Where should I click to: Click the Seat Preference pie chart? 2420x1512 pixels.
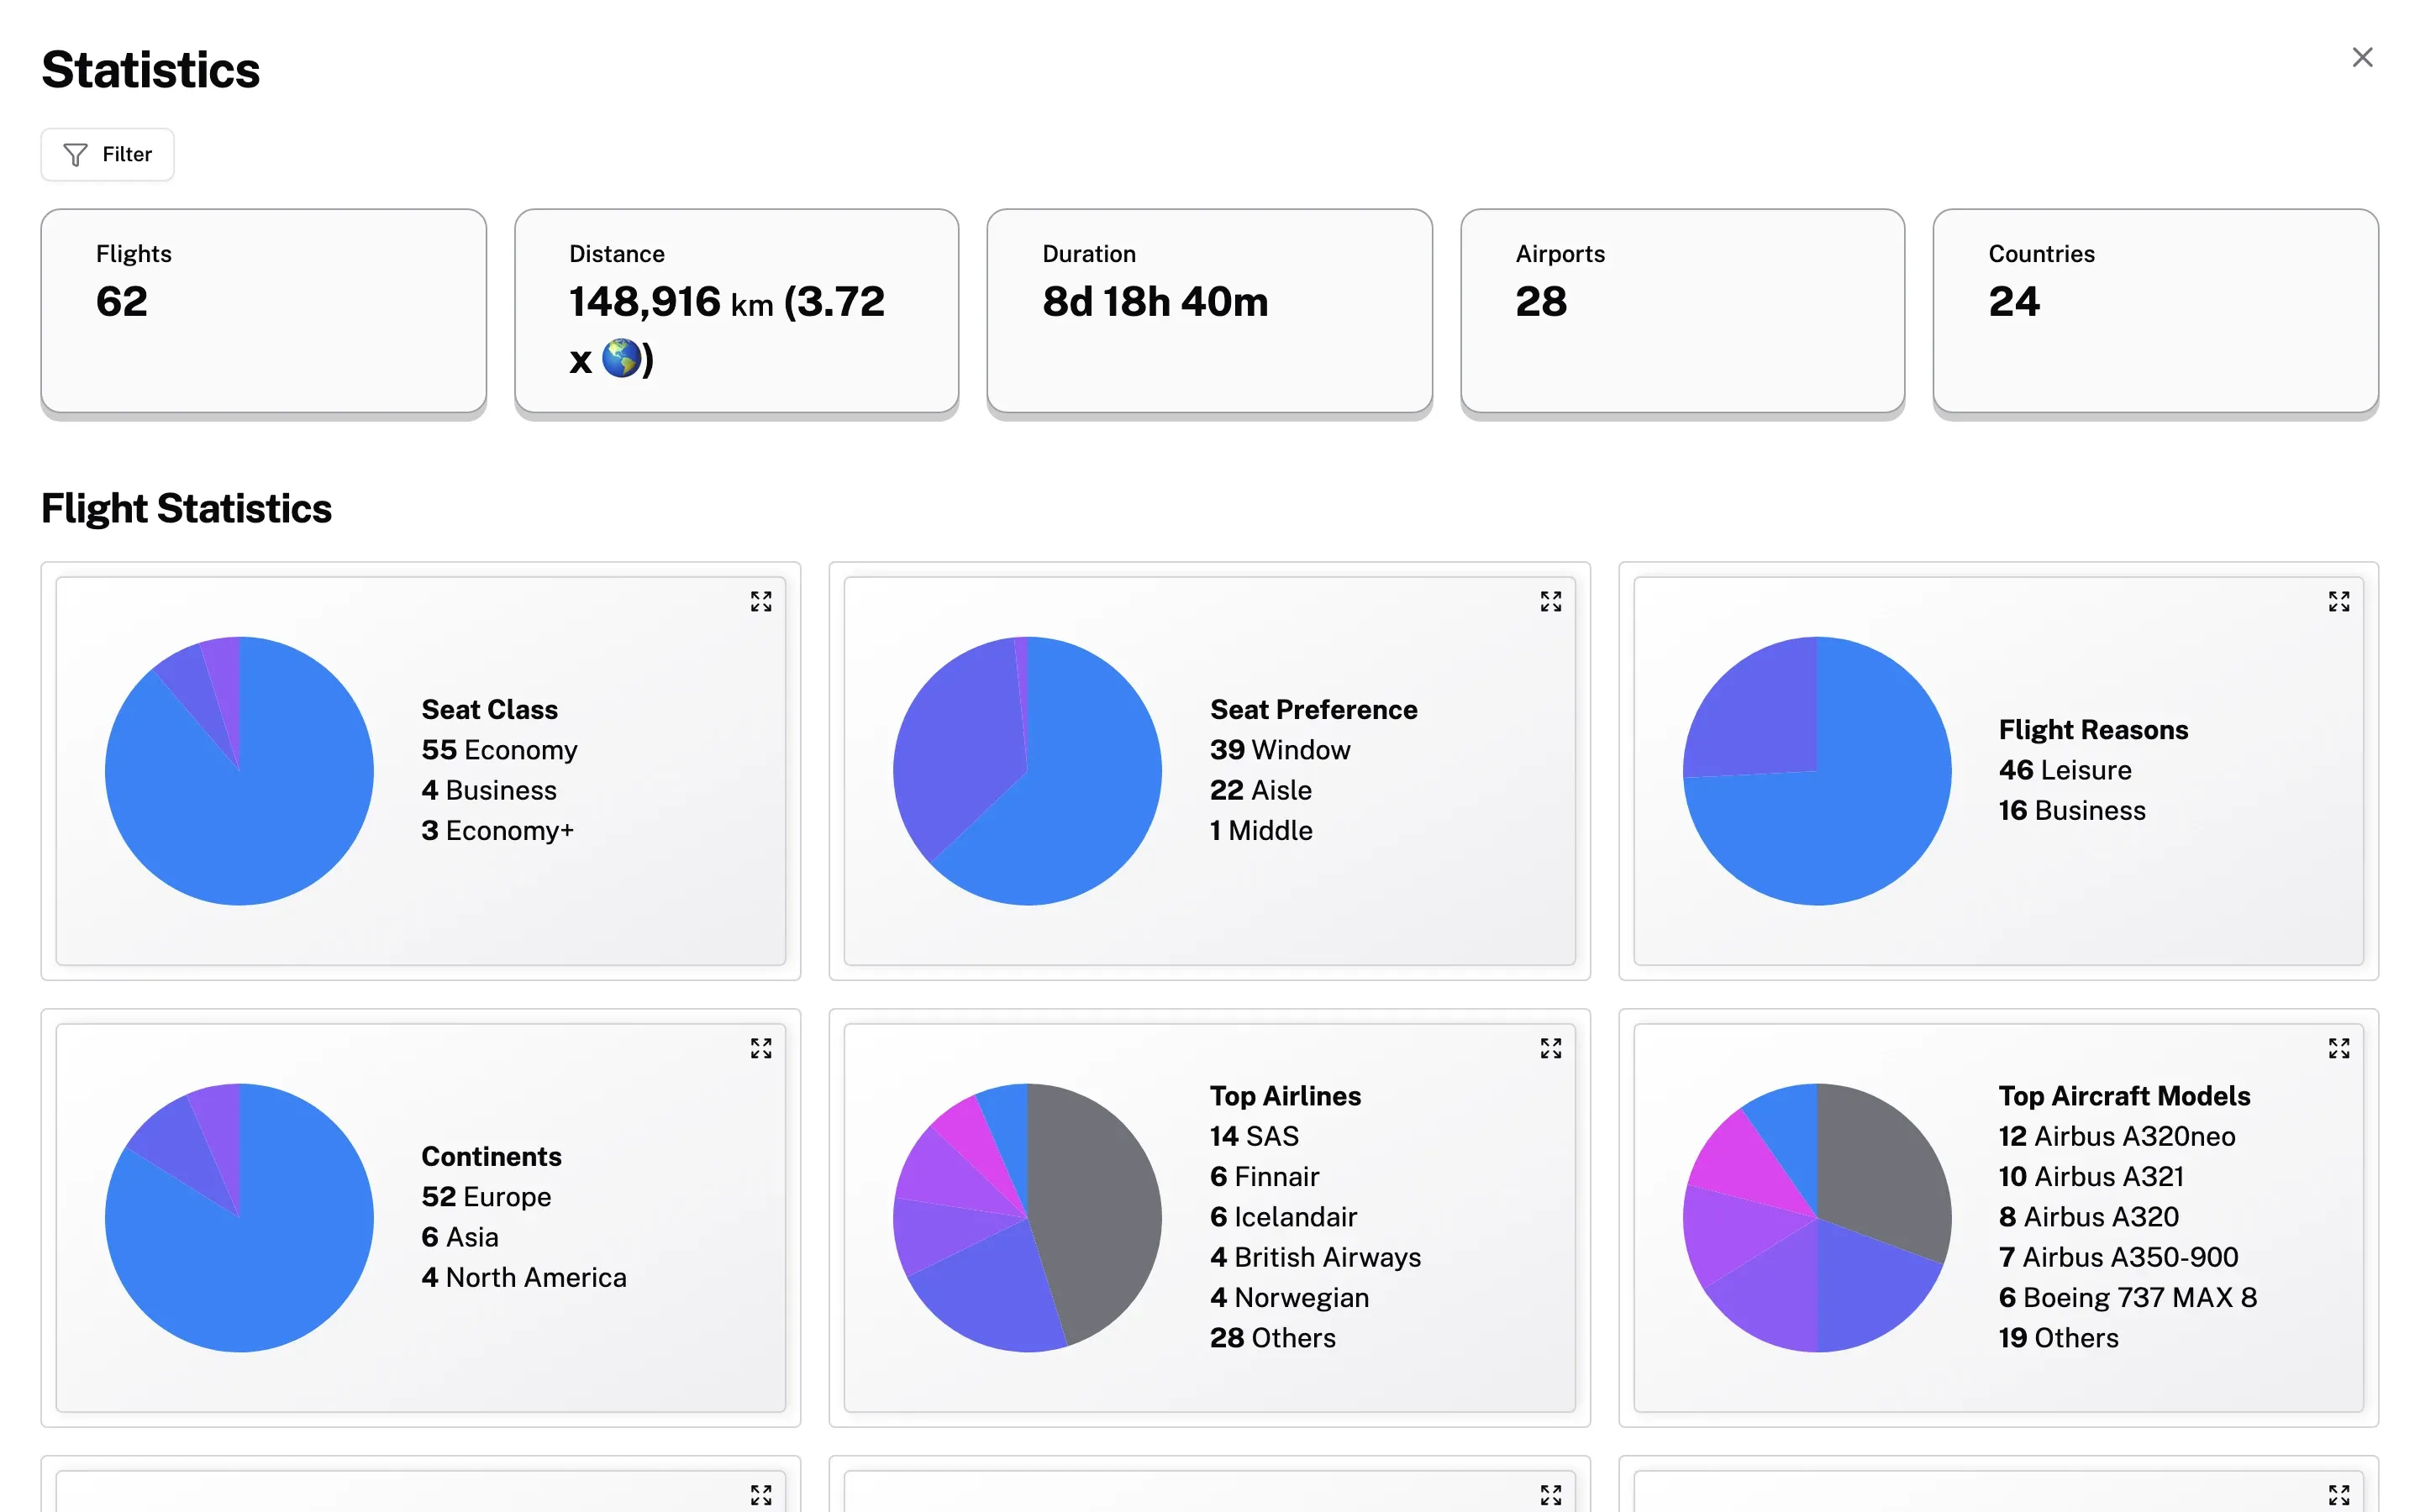(x=1027, y=771)
